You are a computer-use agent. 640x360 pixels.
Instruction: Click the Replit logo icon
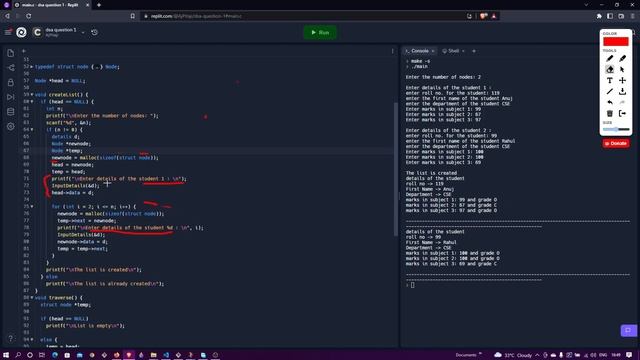[21, 32]
